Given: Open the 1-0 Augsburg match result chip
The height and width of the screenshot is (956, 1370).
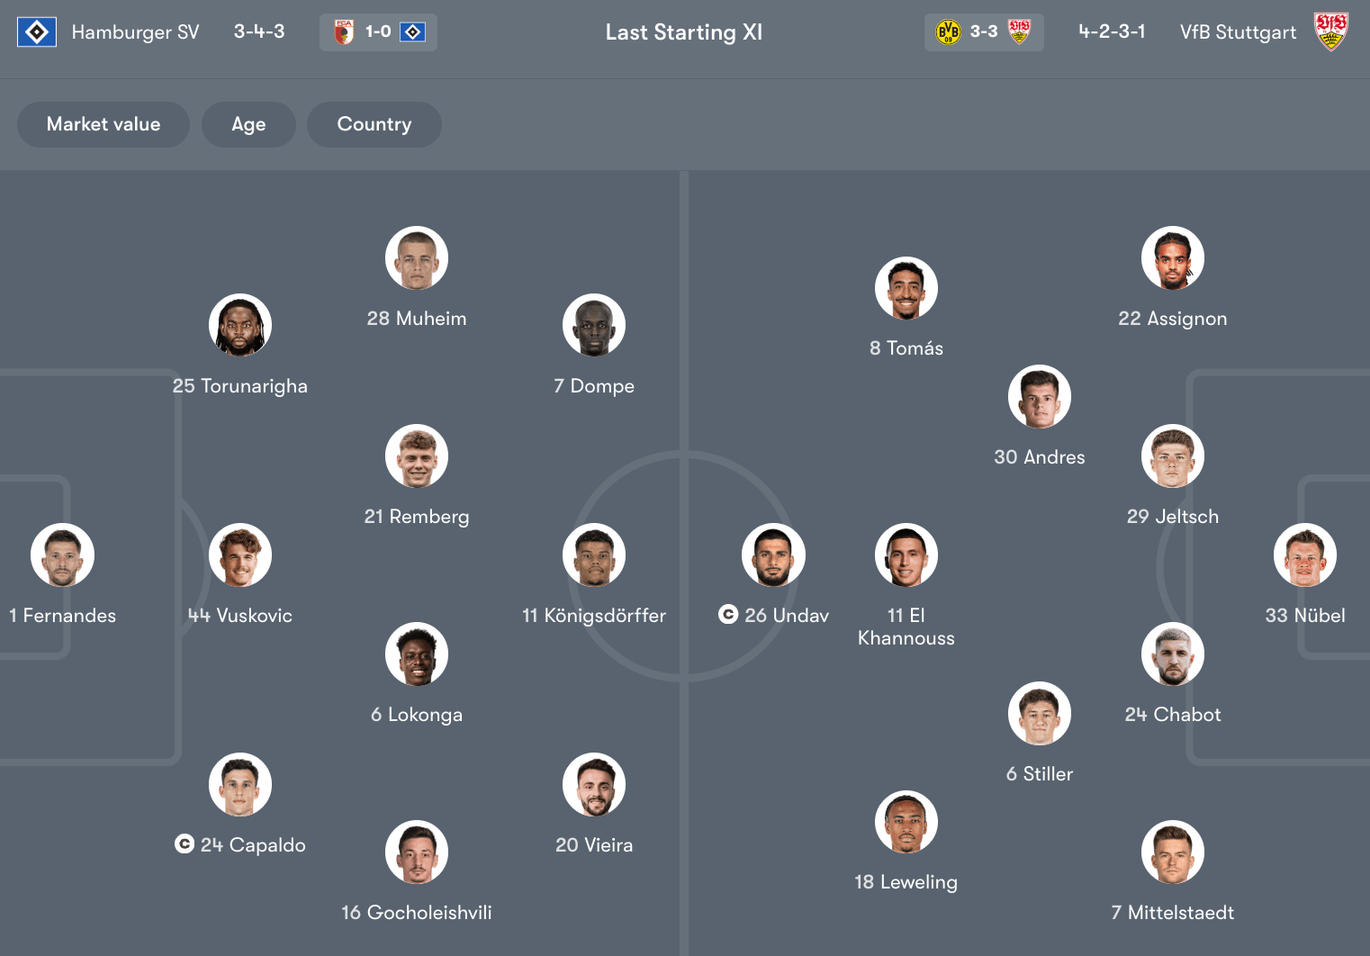Looking at the screenshot, I should [378, 31].
